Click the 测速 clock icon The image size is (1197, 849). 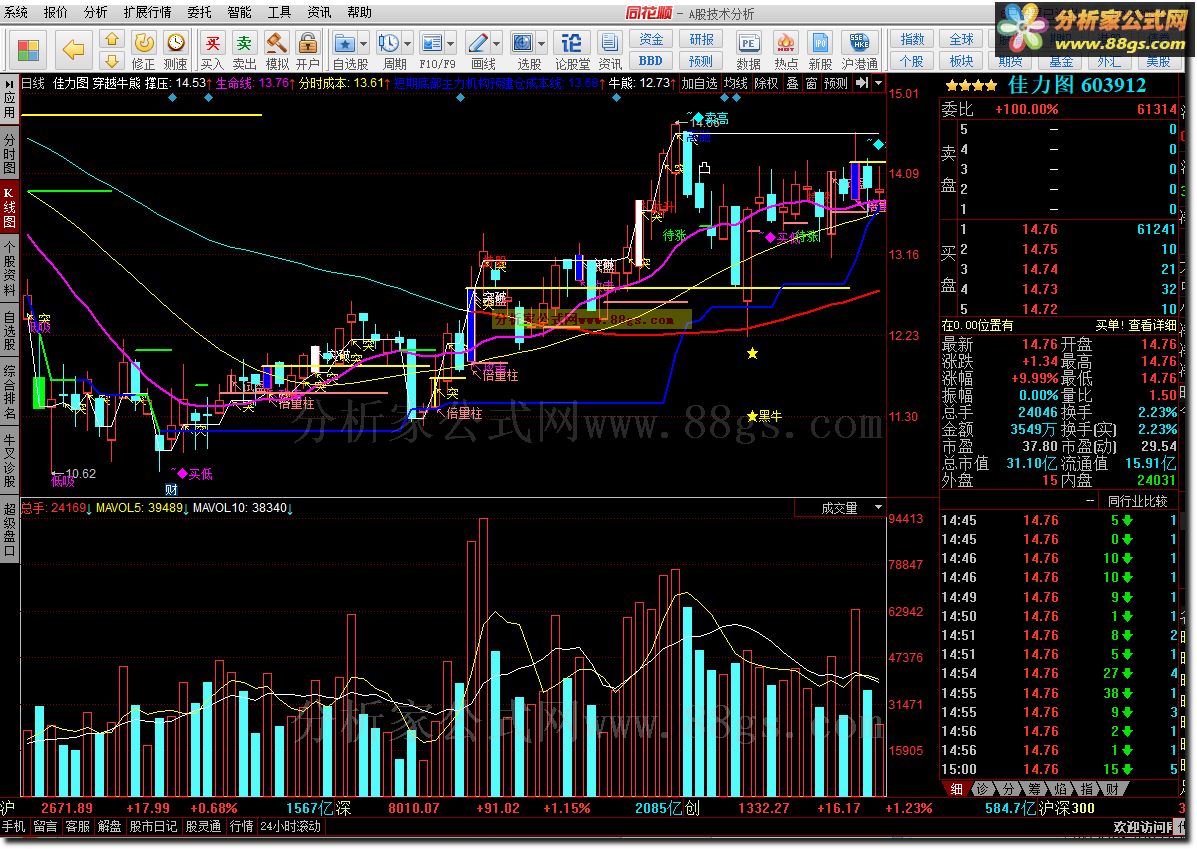pos(176,43)
